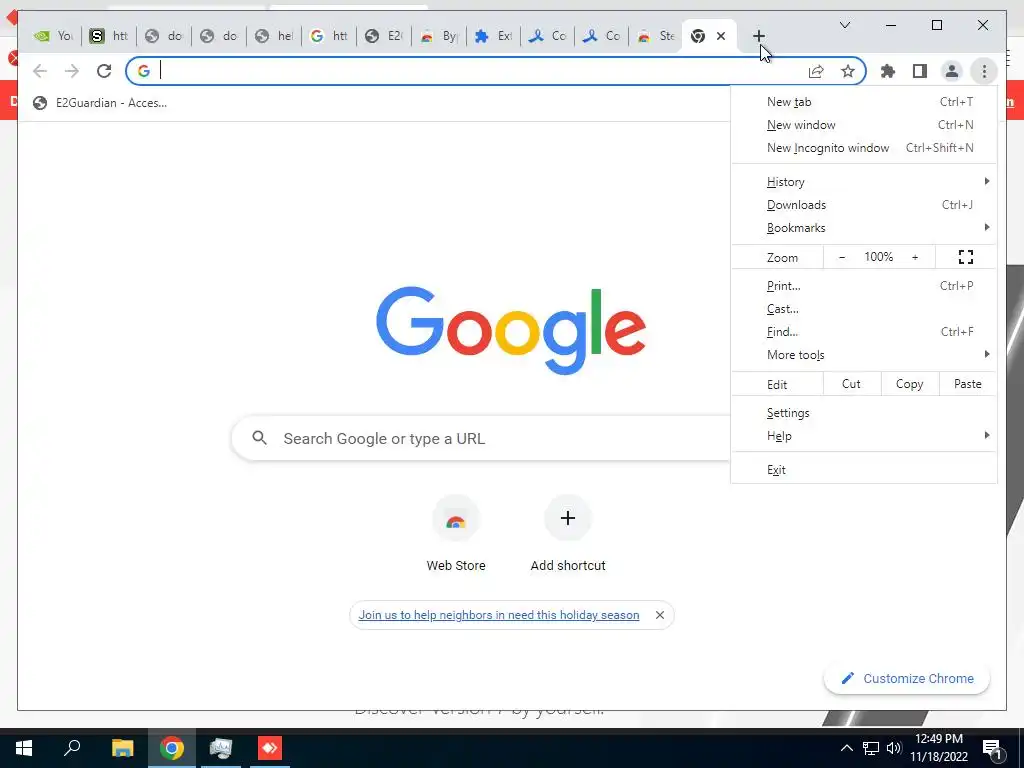Click Copy in the Edit row
1024x768 pixels.
pyautogui.click(x=910, y=384)
